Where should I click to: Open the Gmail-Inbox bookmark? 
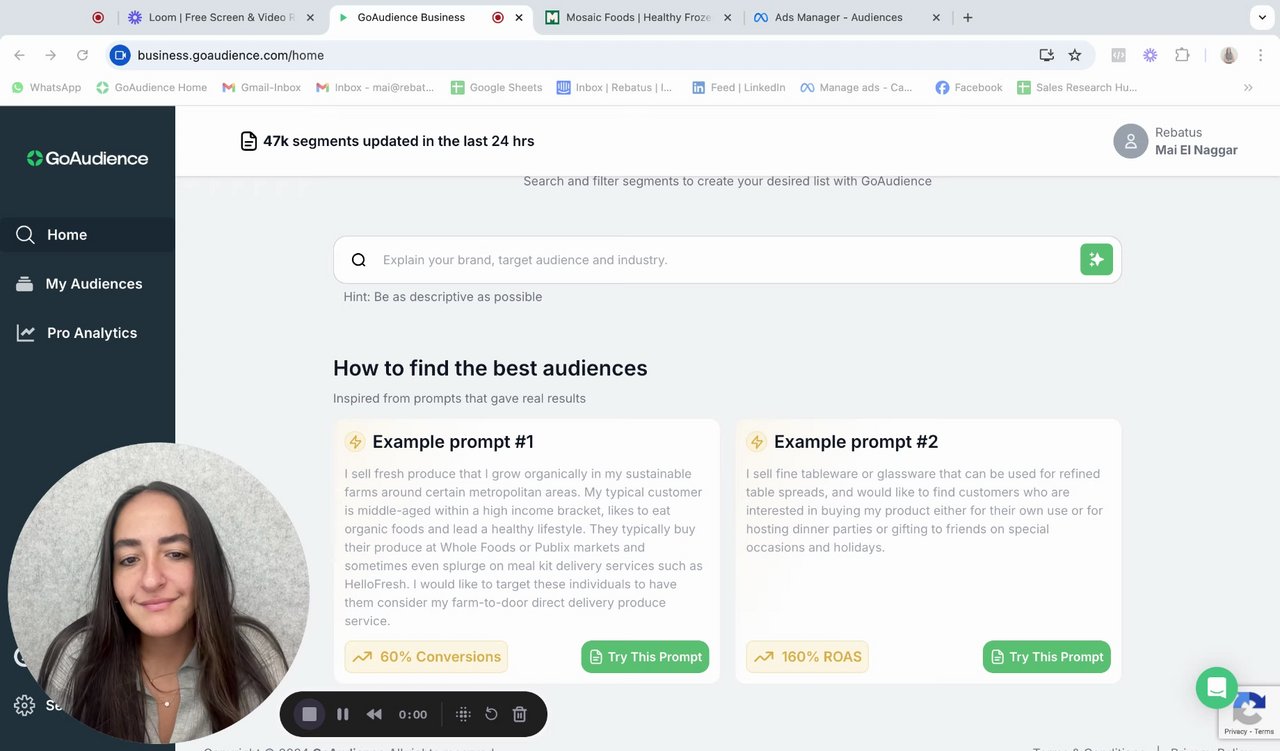point(261,88)
